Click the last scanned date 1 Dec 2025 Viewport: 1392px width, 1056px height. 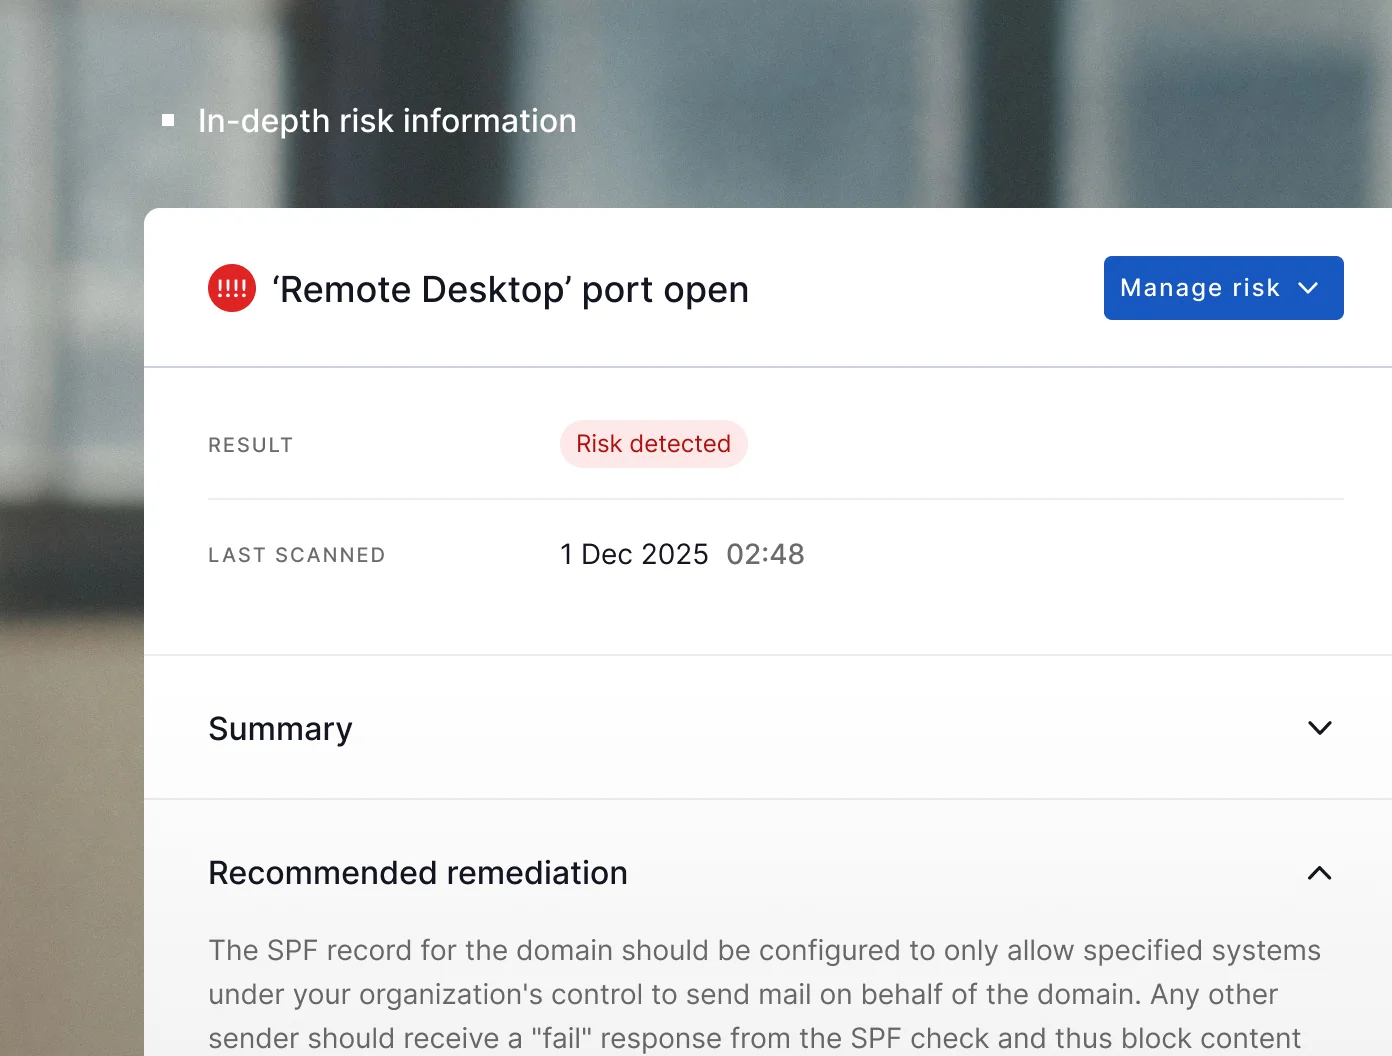tap(634, 554)
